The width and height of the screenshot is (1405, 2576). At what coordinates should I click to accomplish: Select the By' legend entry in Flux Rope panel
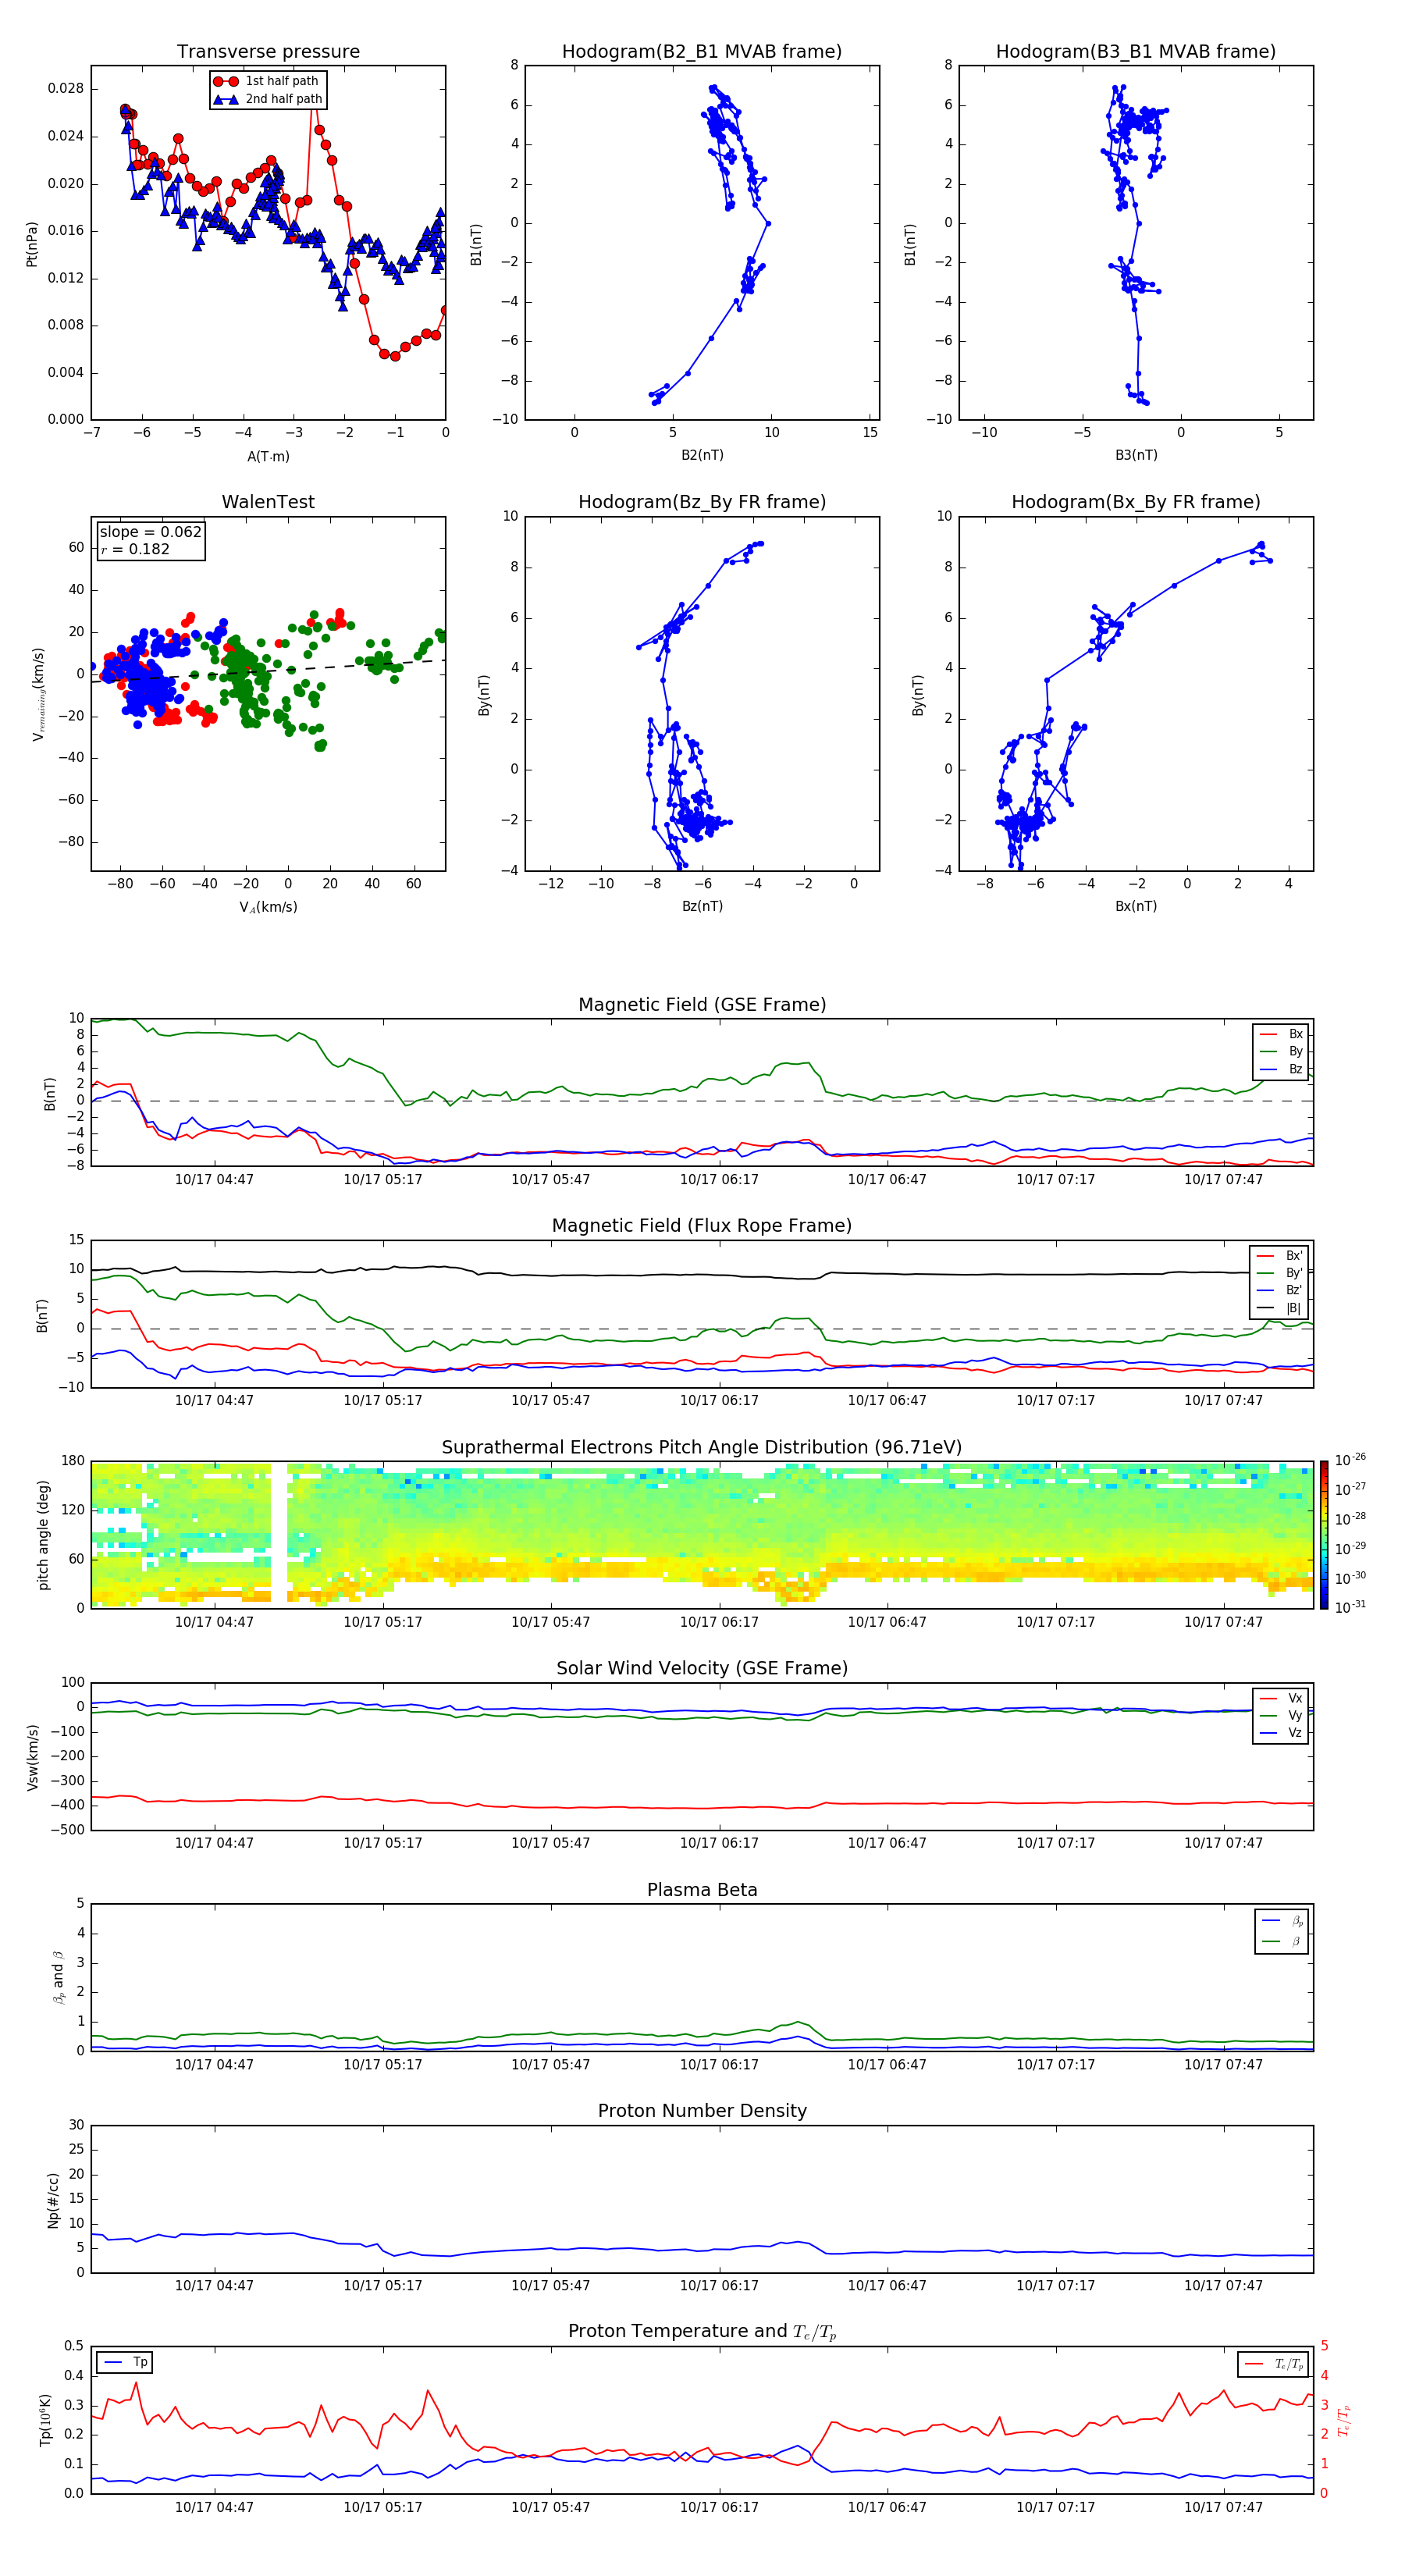[x=1279, y=1273]
